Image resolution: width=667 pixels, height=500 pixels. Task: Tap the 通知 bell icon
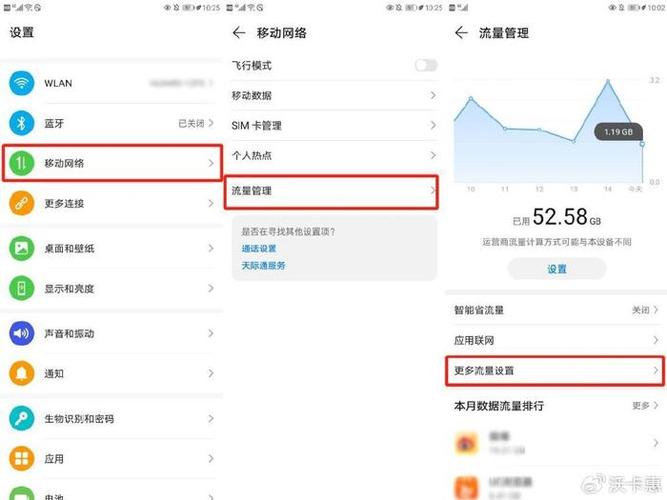pos(21,373)
